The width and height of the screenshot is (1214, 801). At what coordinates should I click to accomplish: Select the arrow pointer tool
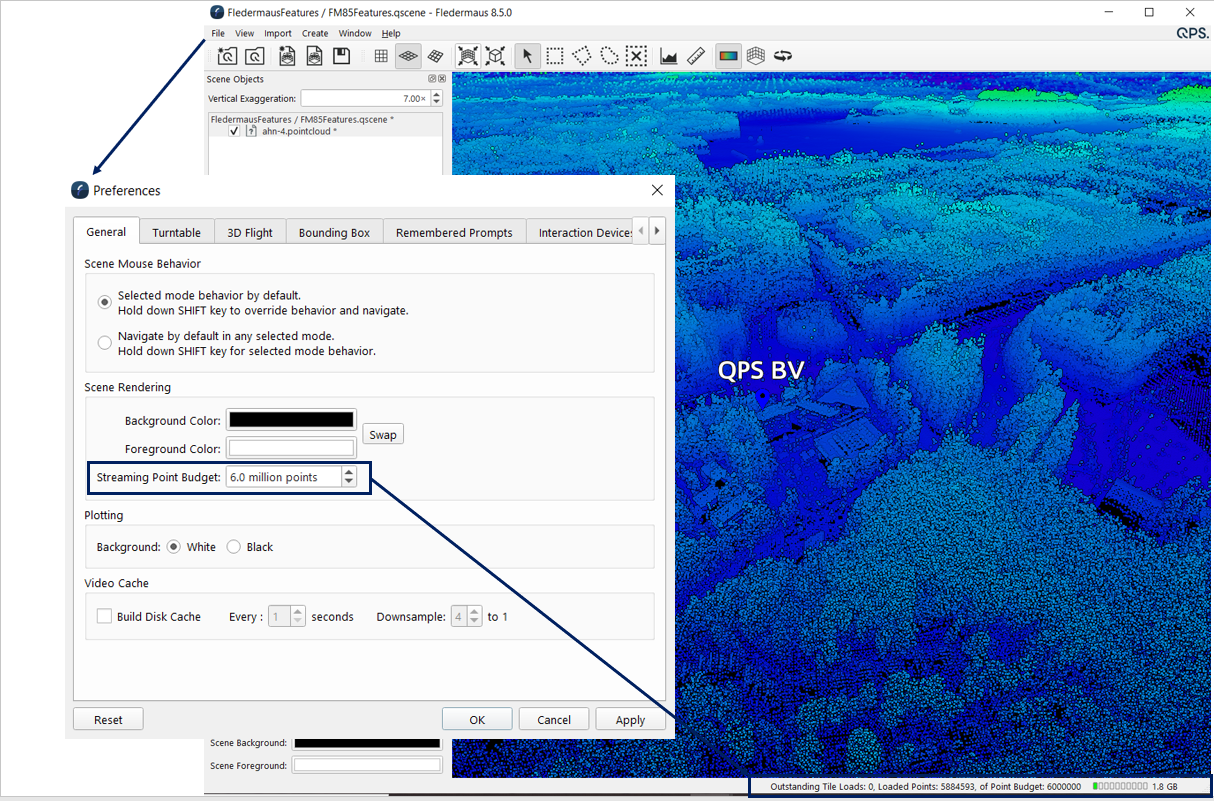[527, 56]
